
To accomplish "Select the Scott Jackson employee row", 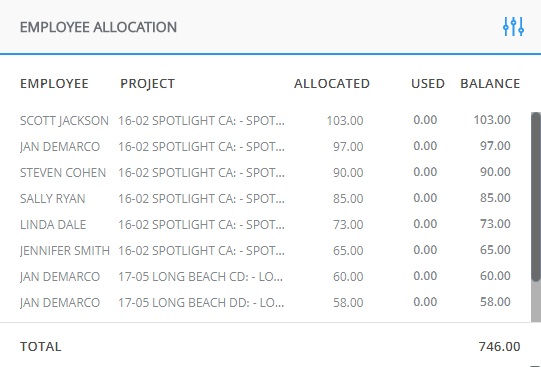I will tap(265, 120).
